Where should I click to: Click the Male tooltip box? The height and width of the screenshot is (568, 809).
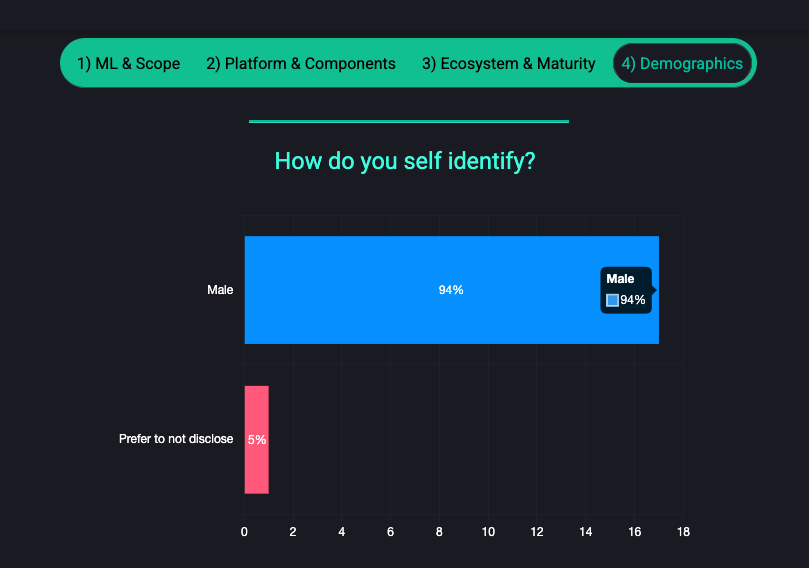click(x=626, y=290)
